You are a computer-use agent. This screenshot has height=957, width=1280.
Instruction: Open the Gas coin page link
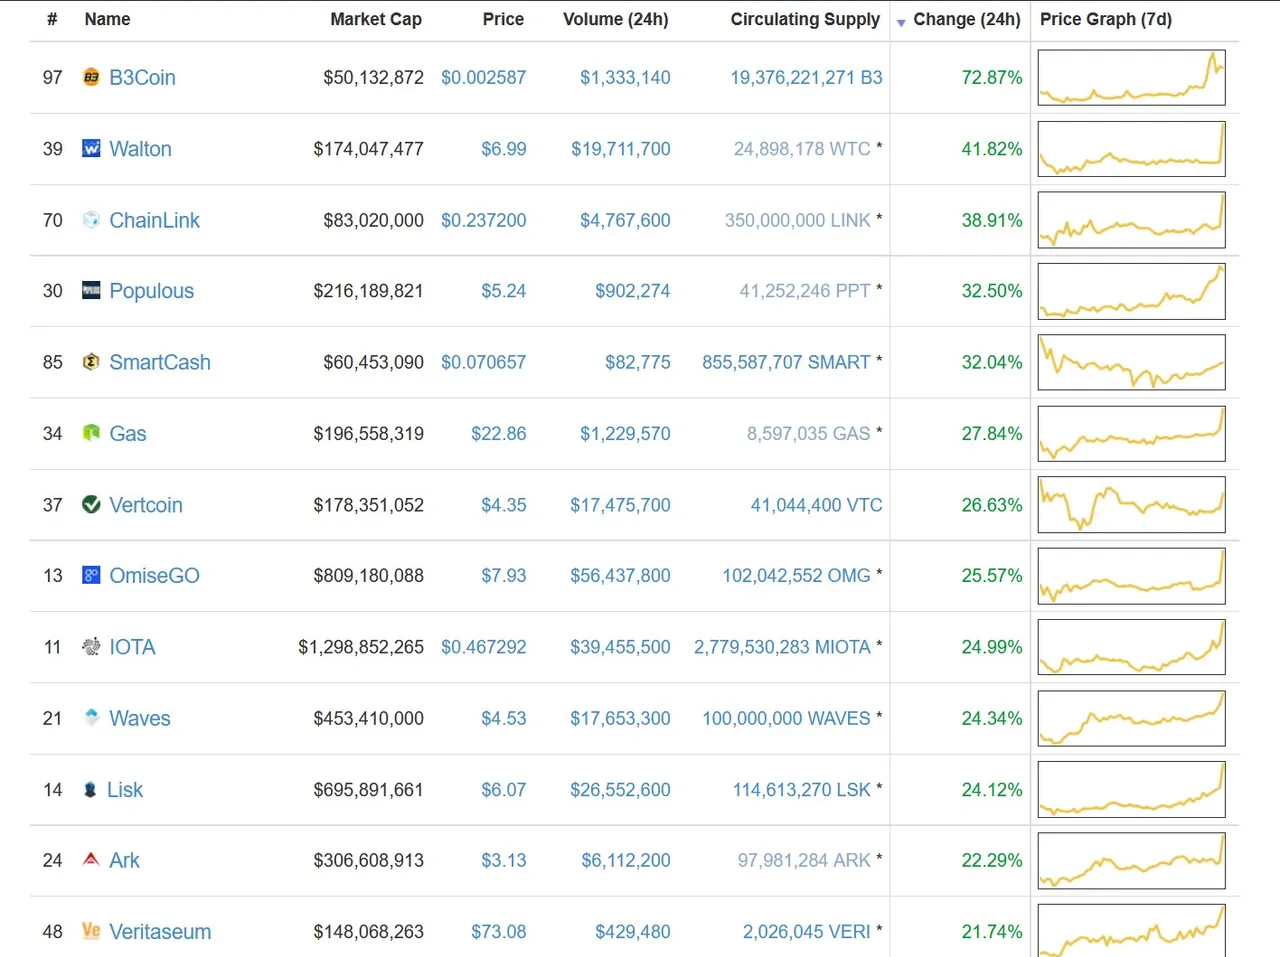tap(128, 433)
